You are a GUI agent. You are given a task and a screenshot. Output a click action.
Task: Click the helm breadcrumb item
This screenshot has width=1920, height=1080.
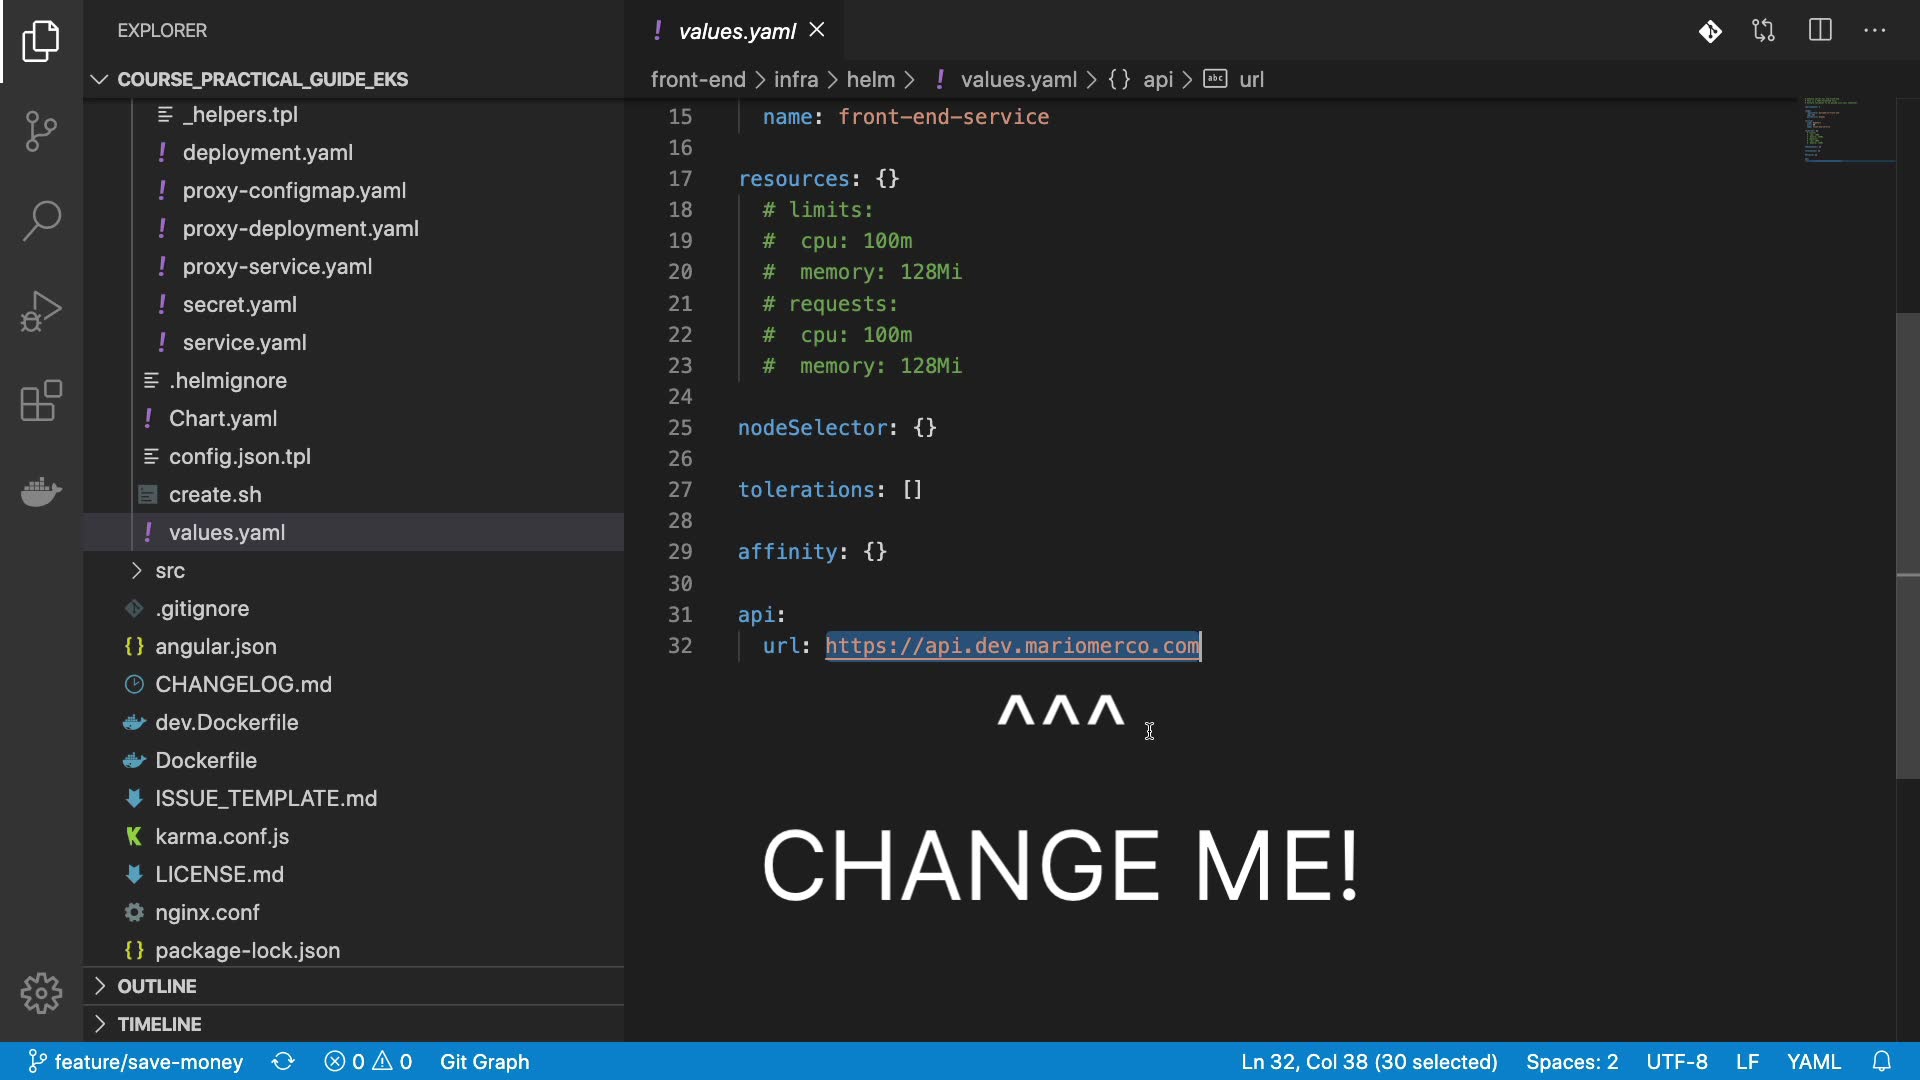[x=870, y=79]
